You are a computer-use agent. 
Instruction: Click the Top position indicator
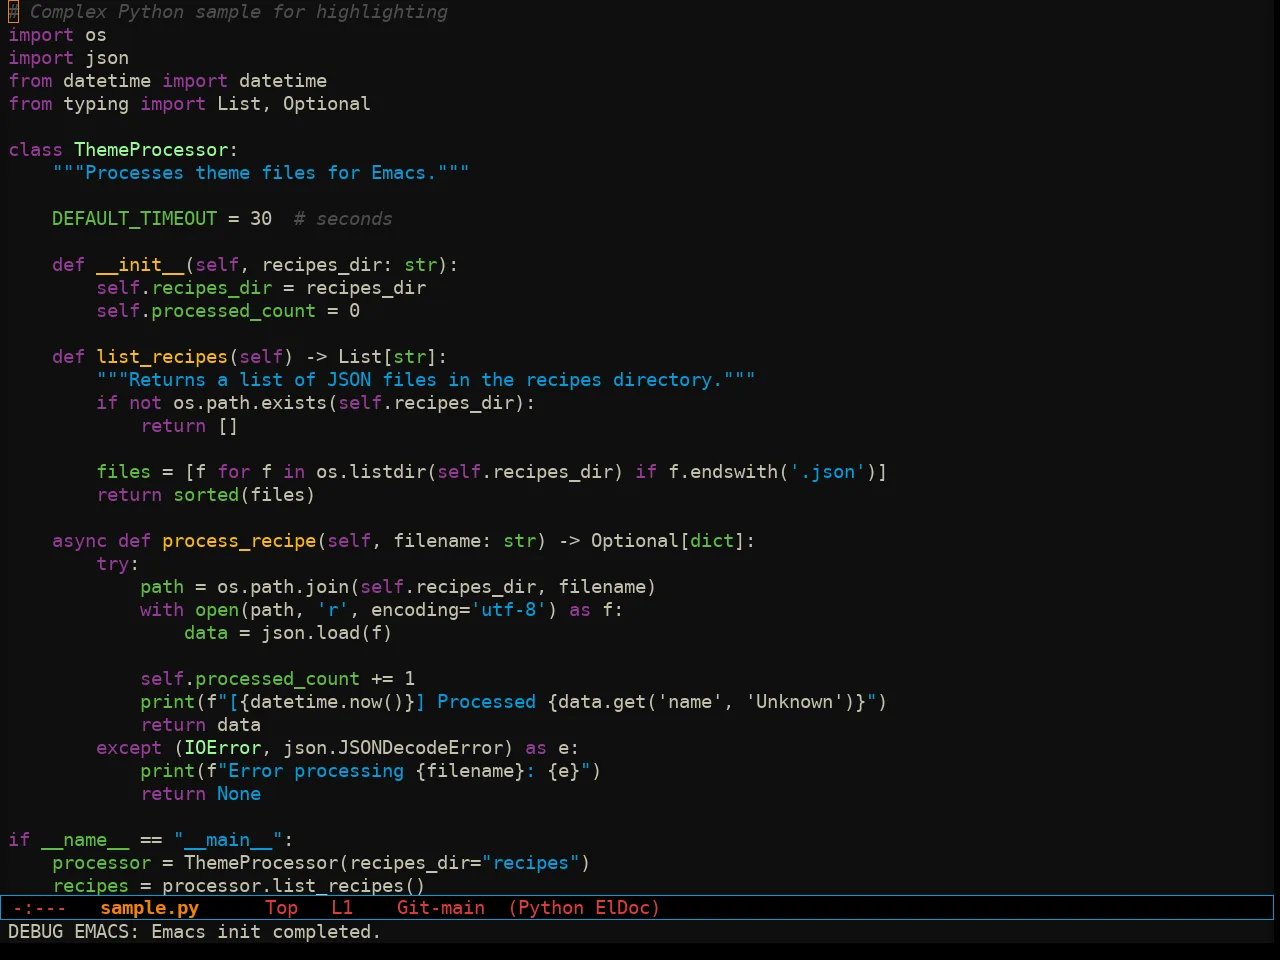click(x=281, y=908)
